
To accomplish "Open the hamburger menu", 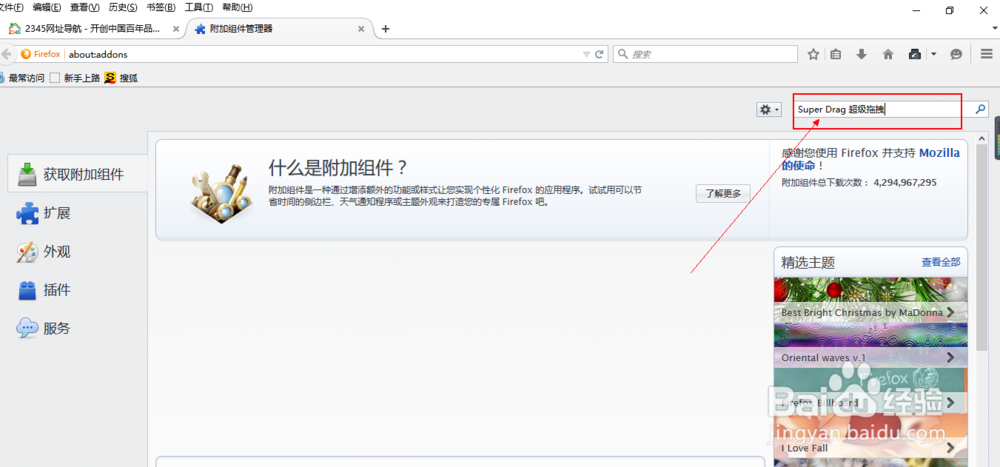I will (987, 54).
